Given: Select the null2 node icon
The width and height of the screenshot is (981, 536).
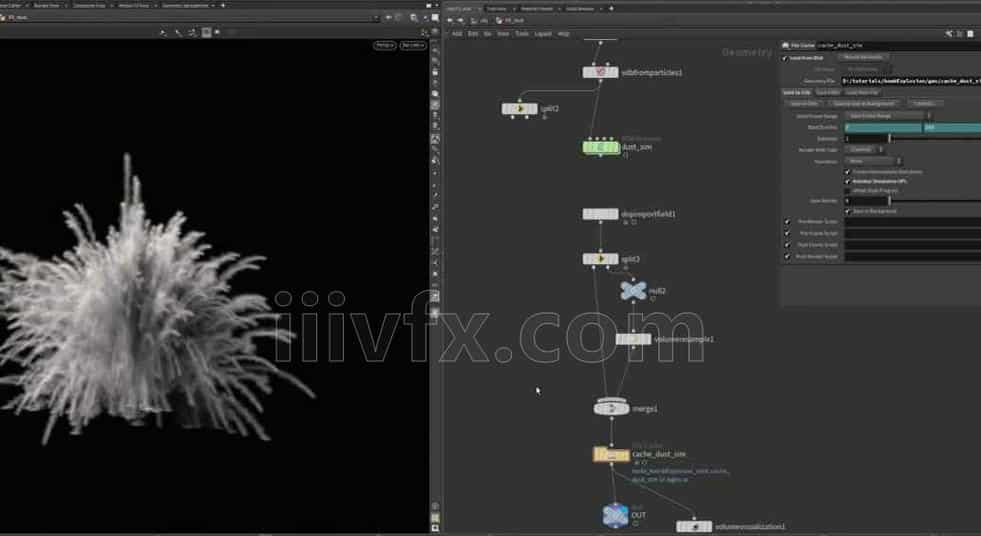Looking at the screenshot, I should 633,291.
